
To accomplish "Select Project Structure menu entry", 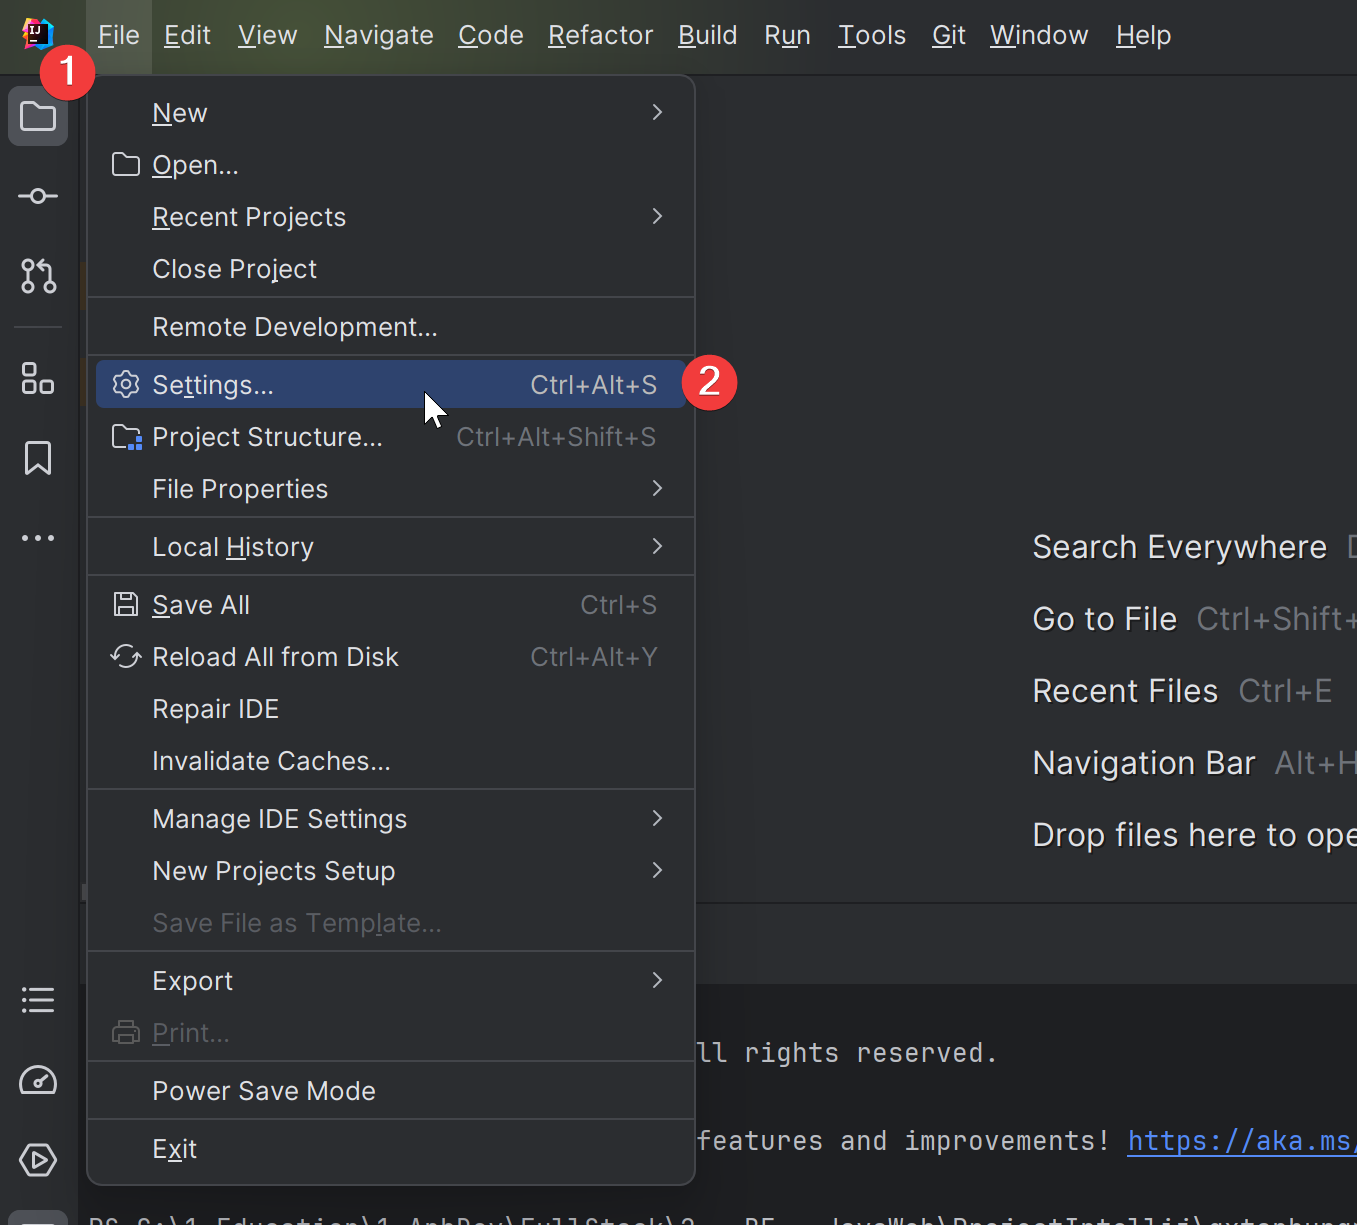I will [391, 436].
